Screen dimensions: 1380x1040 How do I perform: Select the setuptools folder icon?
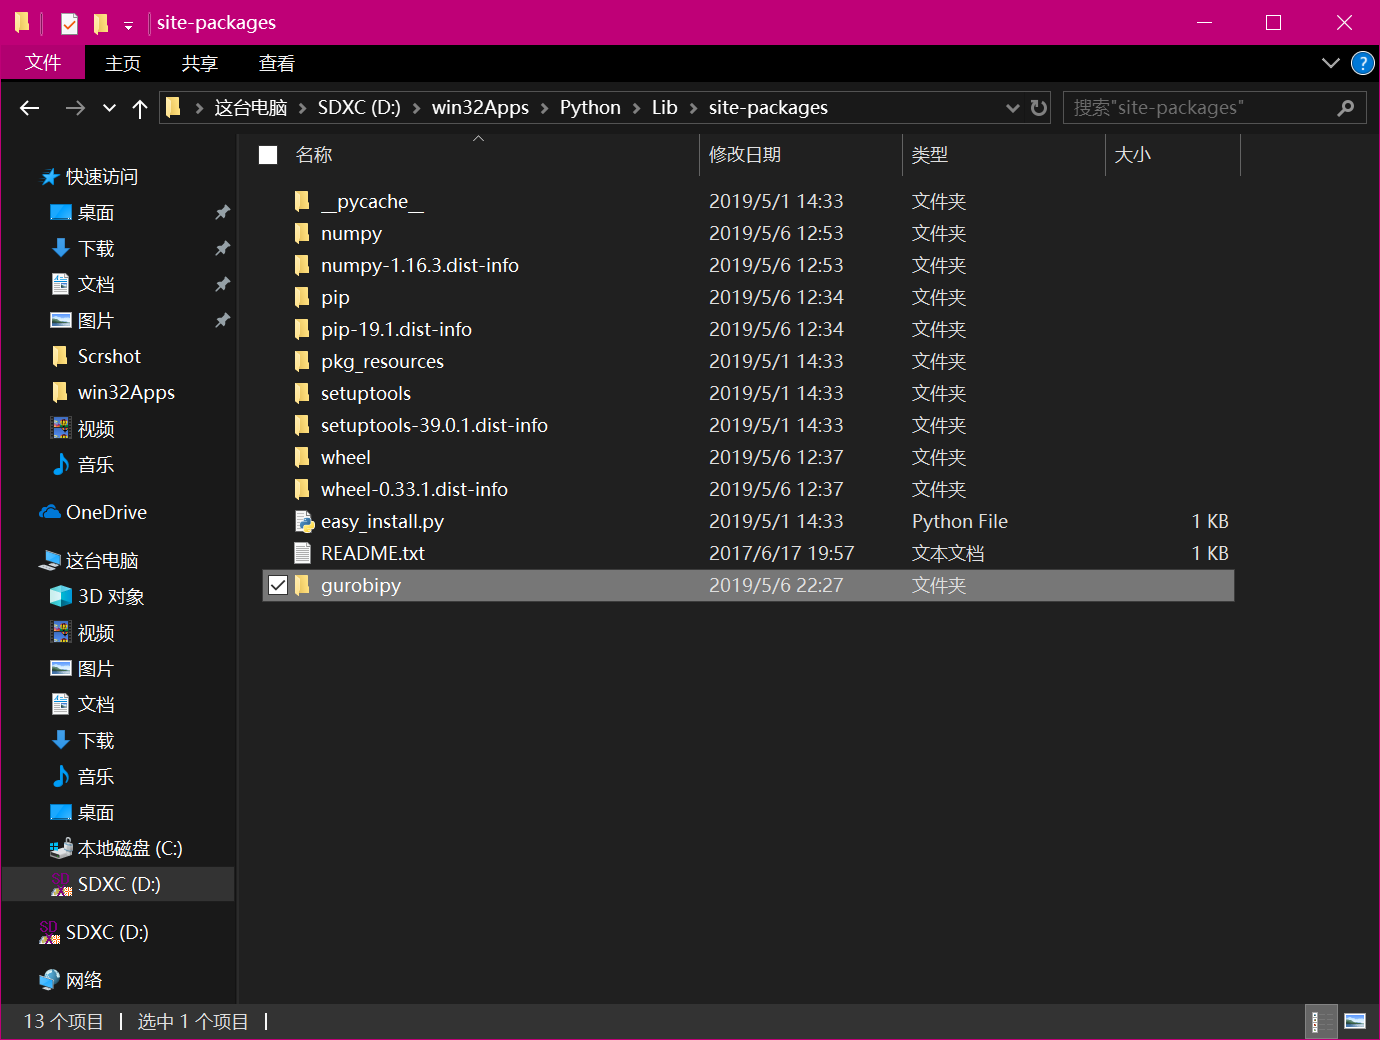(x=302, y=393)
